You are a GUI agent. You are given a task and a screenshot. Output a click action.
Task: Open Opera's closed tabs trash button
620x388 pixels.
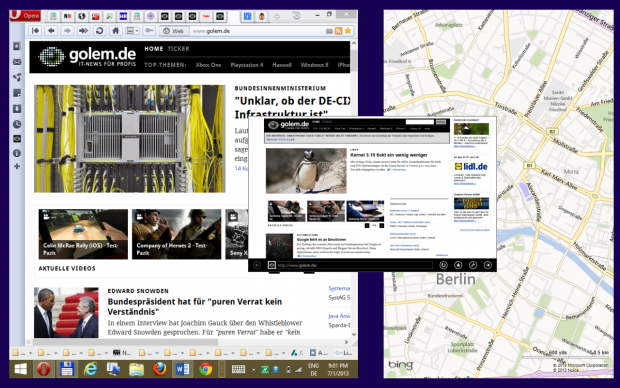click(x=296, y=16)
